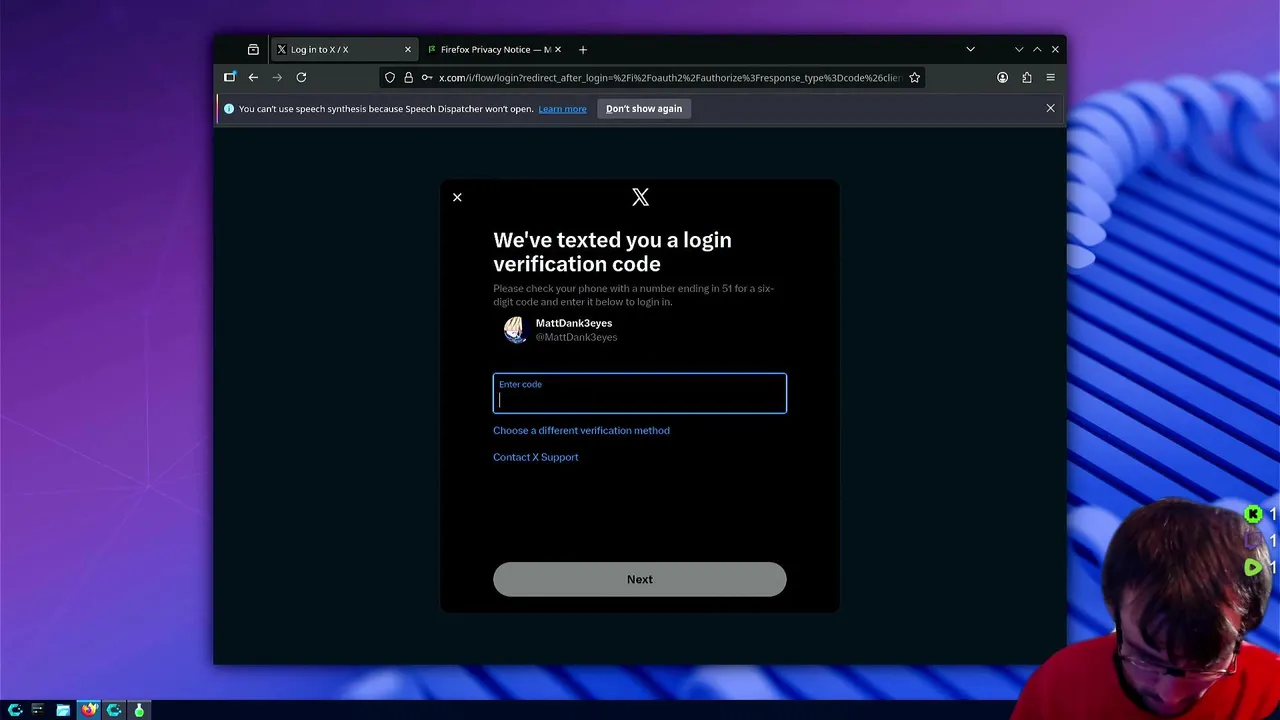Focus the 'Enter code' input field
1280x720 pixels.
pos(640,393)
